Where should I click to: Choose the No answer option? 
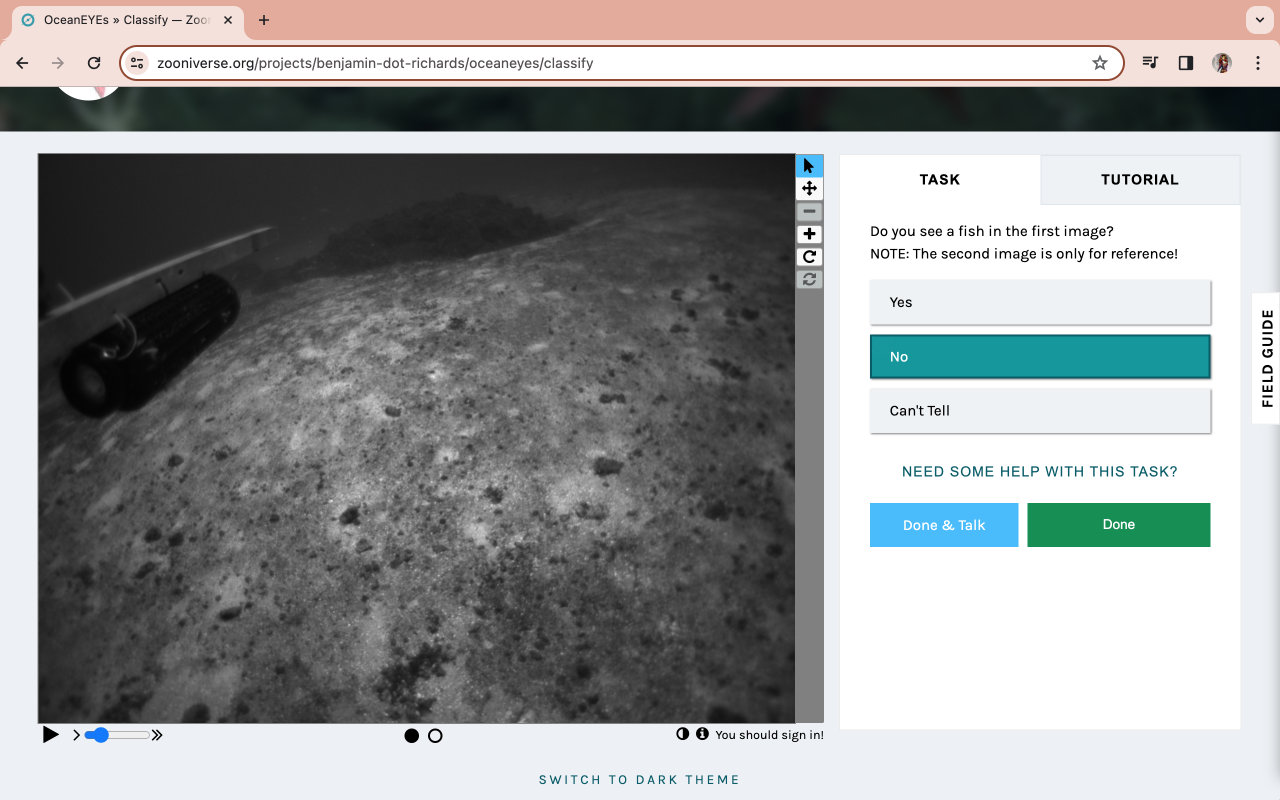click(1040, 357)
